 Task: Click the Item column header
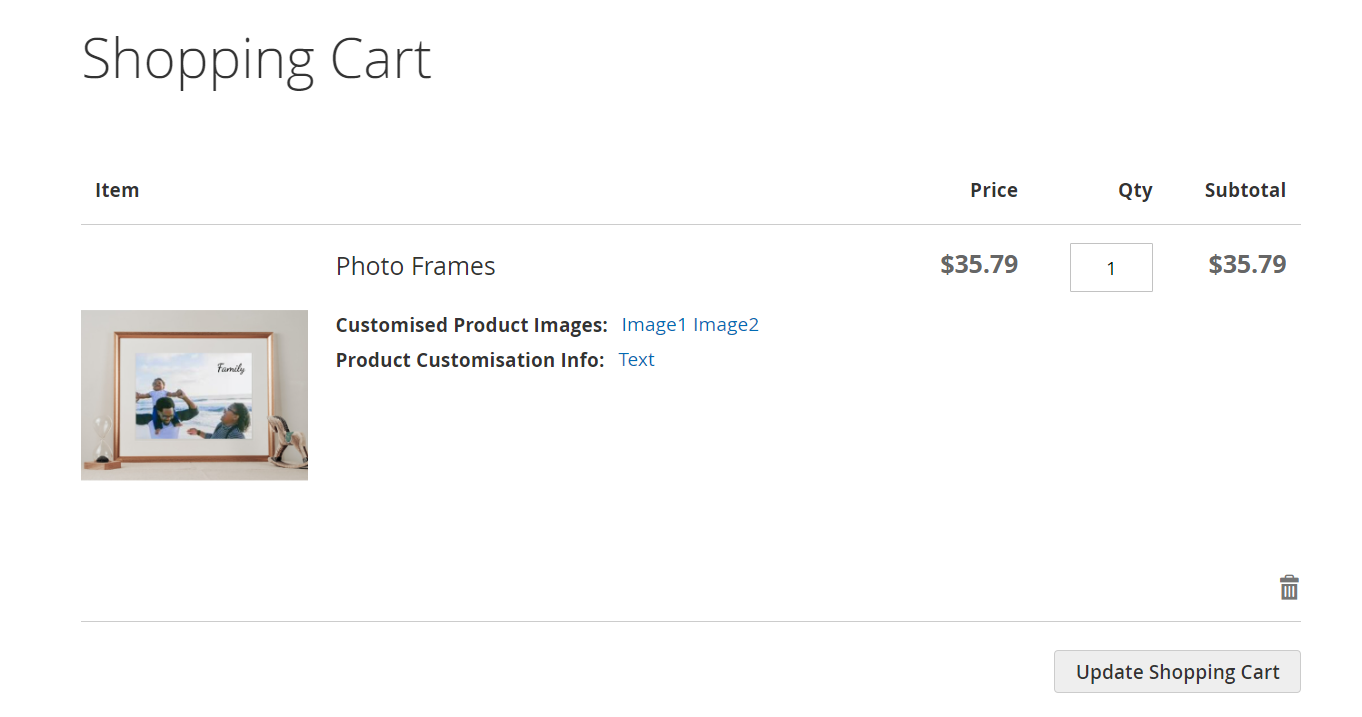117,190
